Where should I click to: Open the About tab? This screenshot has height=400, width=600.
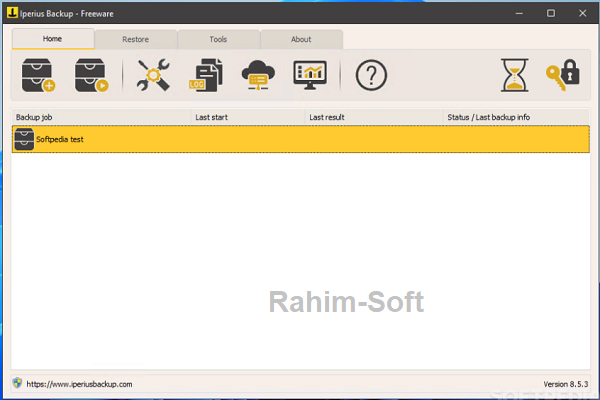point(302,39)
